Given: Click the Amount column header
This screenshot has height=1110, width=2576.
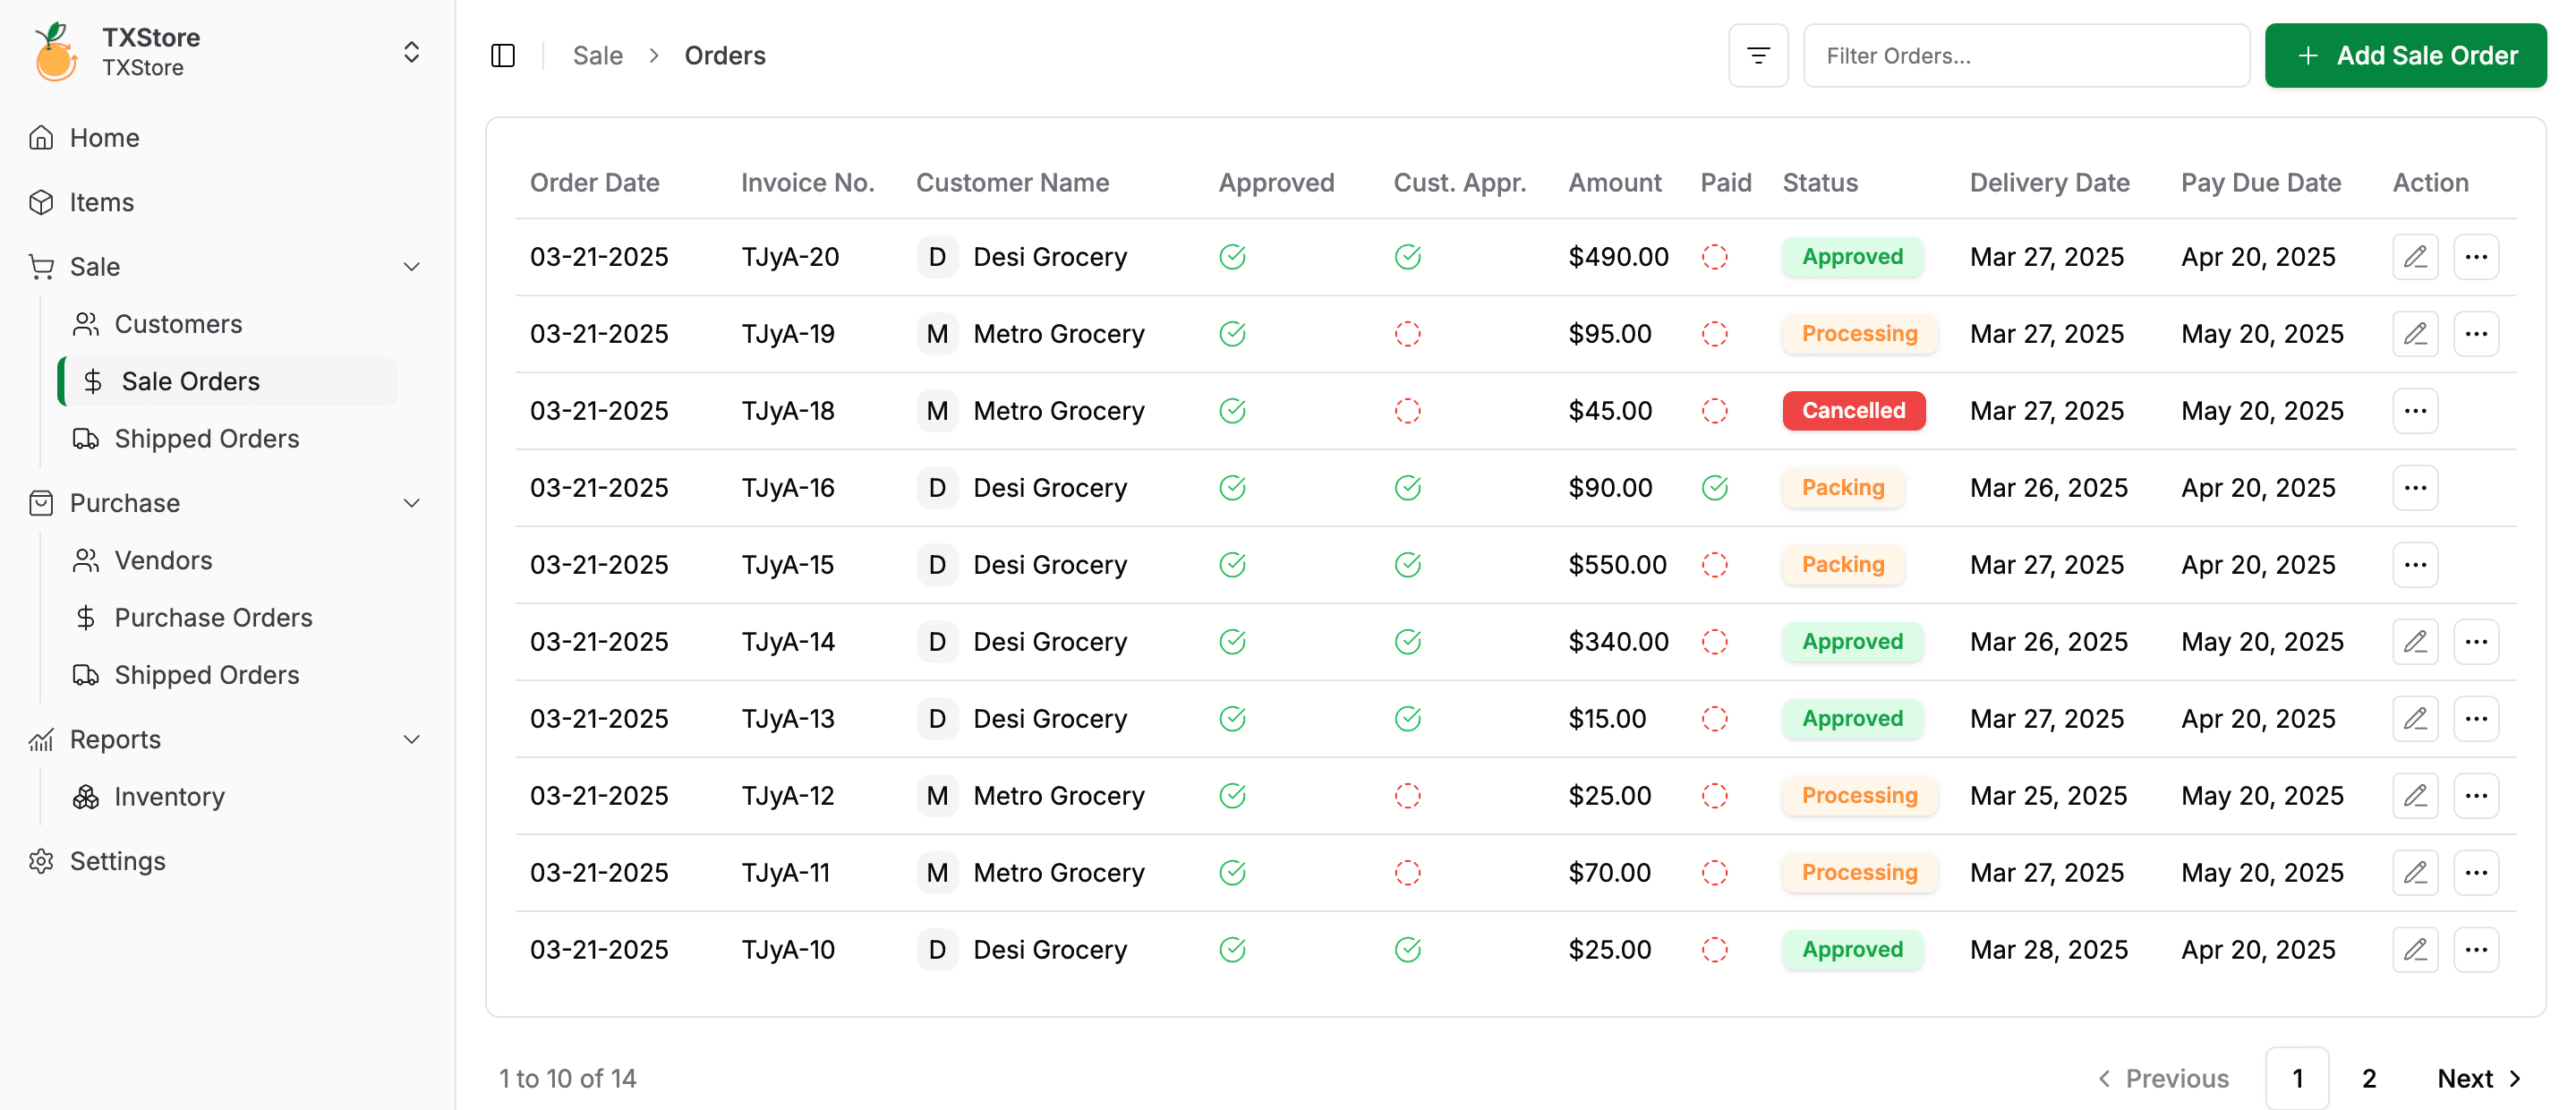Looking at the screenshot, I should [1613, 183].
